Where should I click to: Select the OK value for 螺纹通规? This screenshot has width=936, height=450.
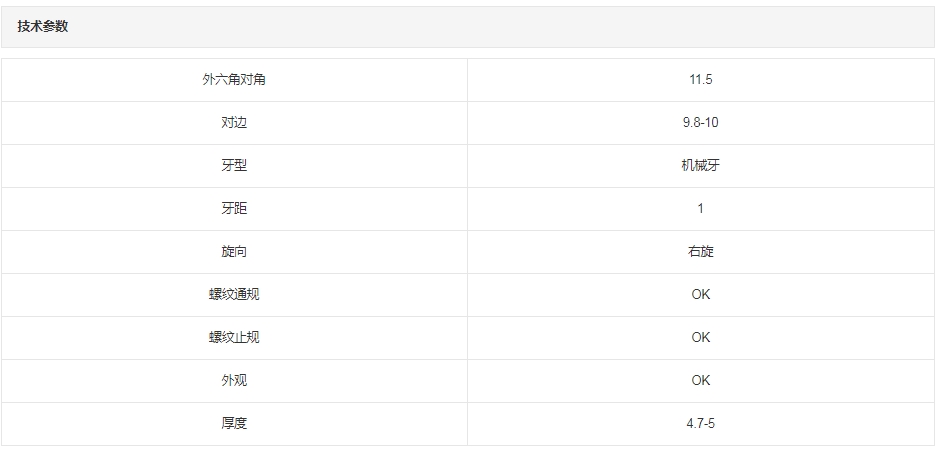point(700,294)
